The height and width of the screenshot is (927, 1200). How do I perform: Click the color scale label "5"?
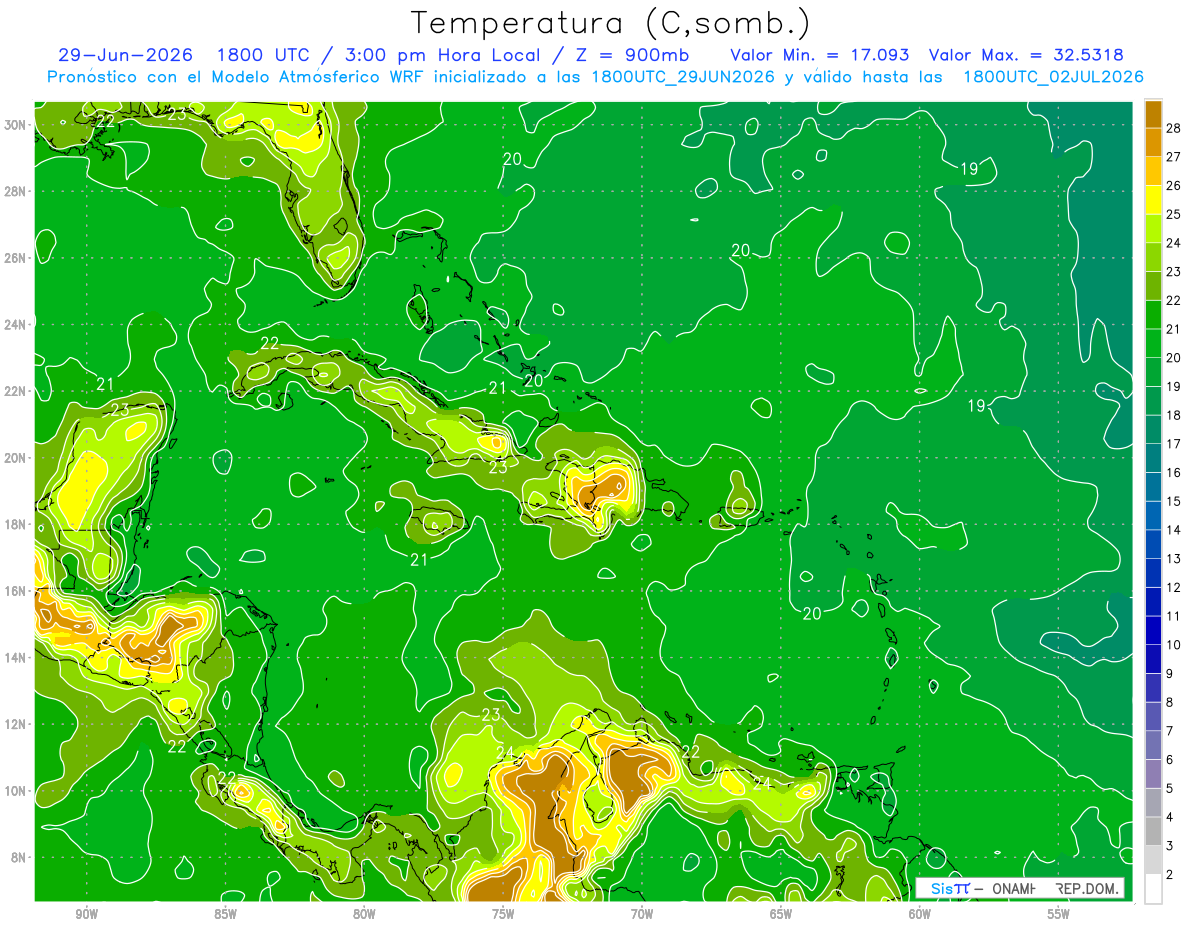[1170, 788]
